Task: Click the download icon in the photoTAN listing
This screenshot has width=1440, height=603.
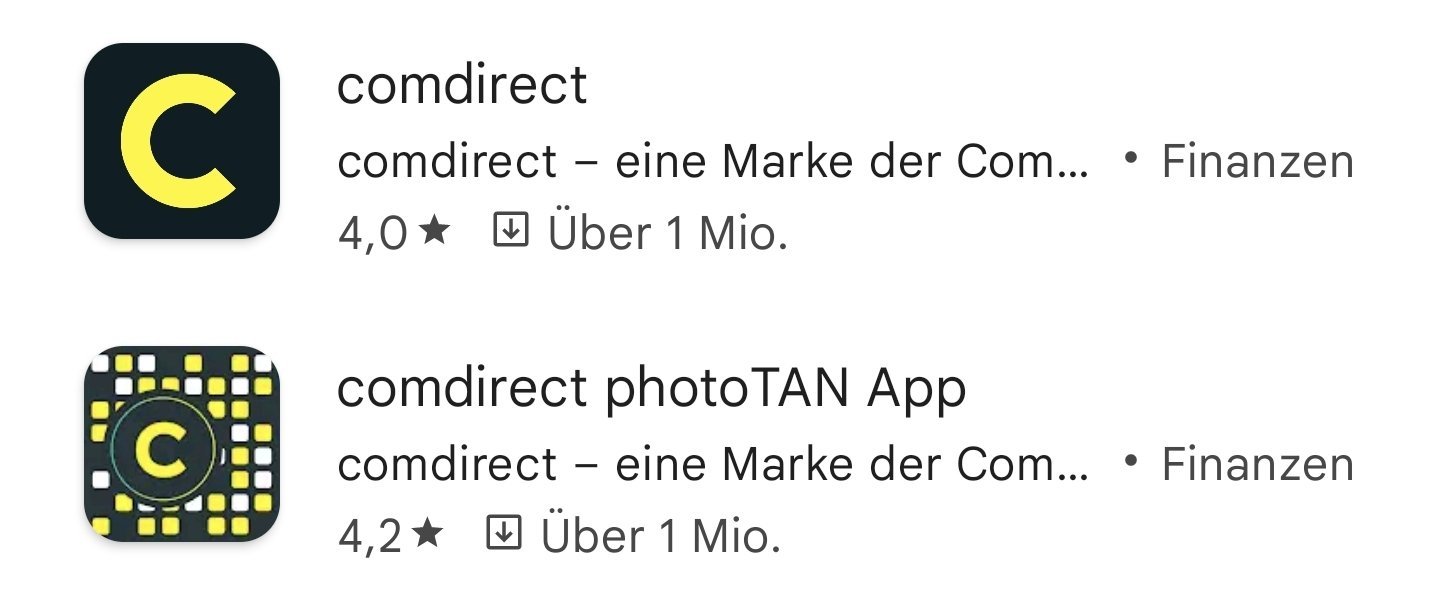Action: 504,535
